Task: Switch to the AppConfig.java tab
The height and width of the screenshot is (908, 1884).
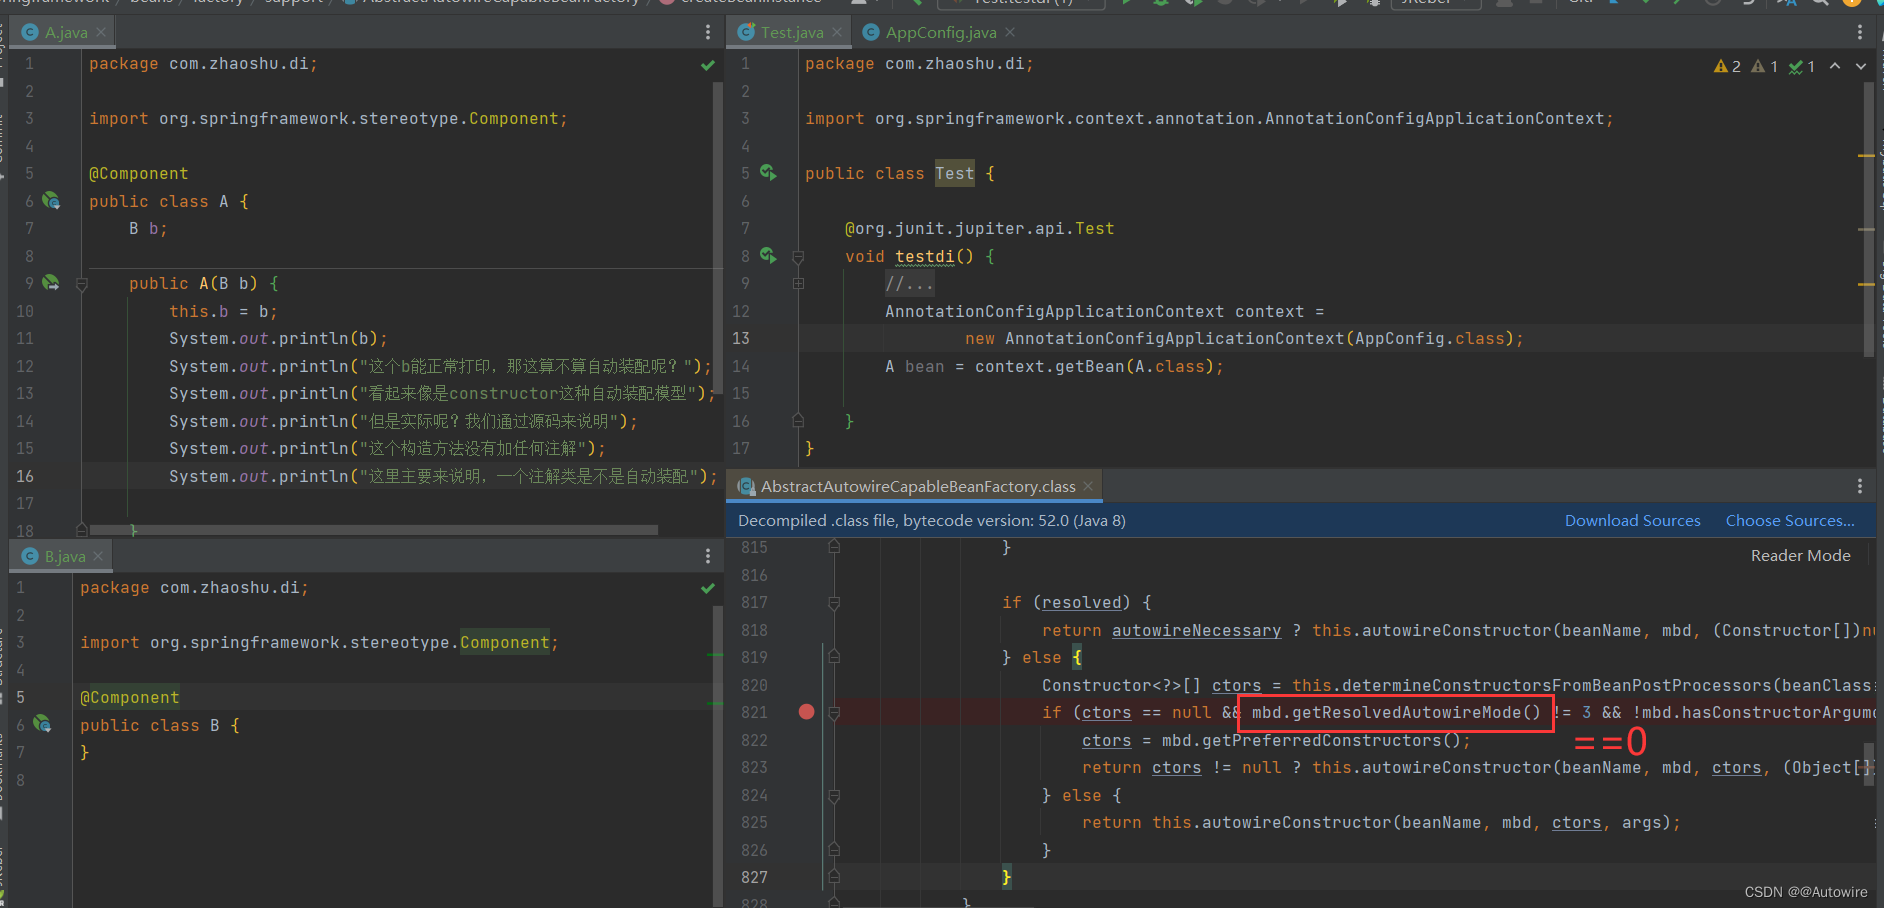Action: [941, 32]
